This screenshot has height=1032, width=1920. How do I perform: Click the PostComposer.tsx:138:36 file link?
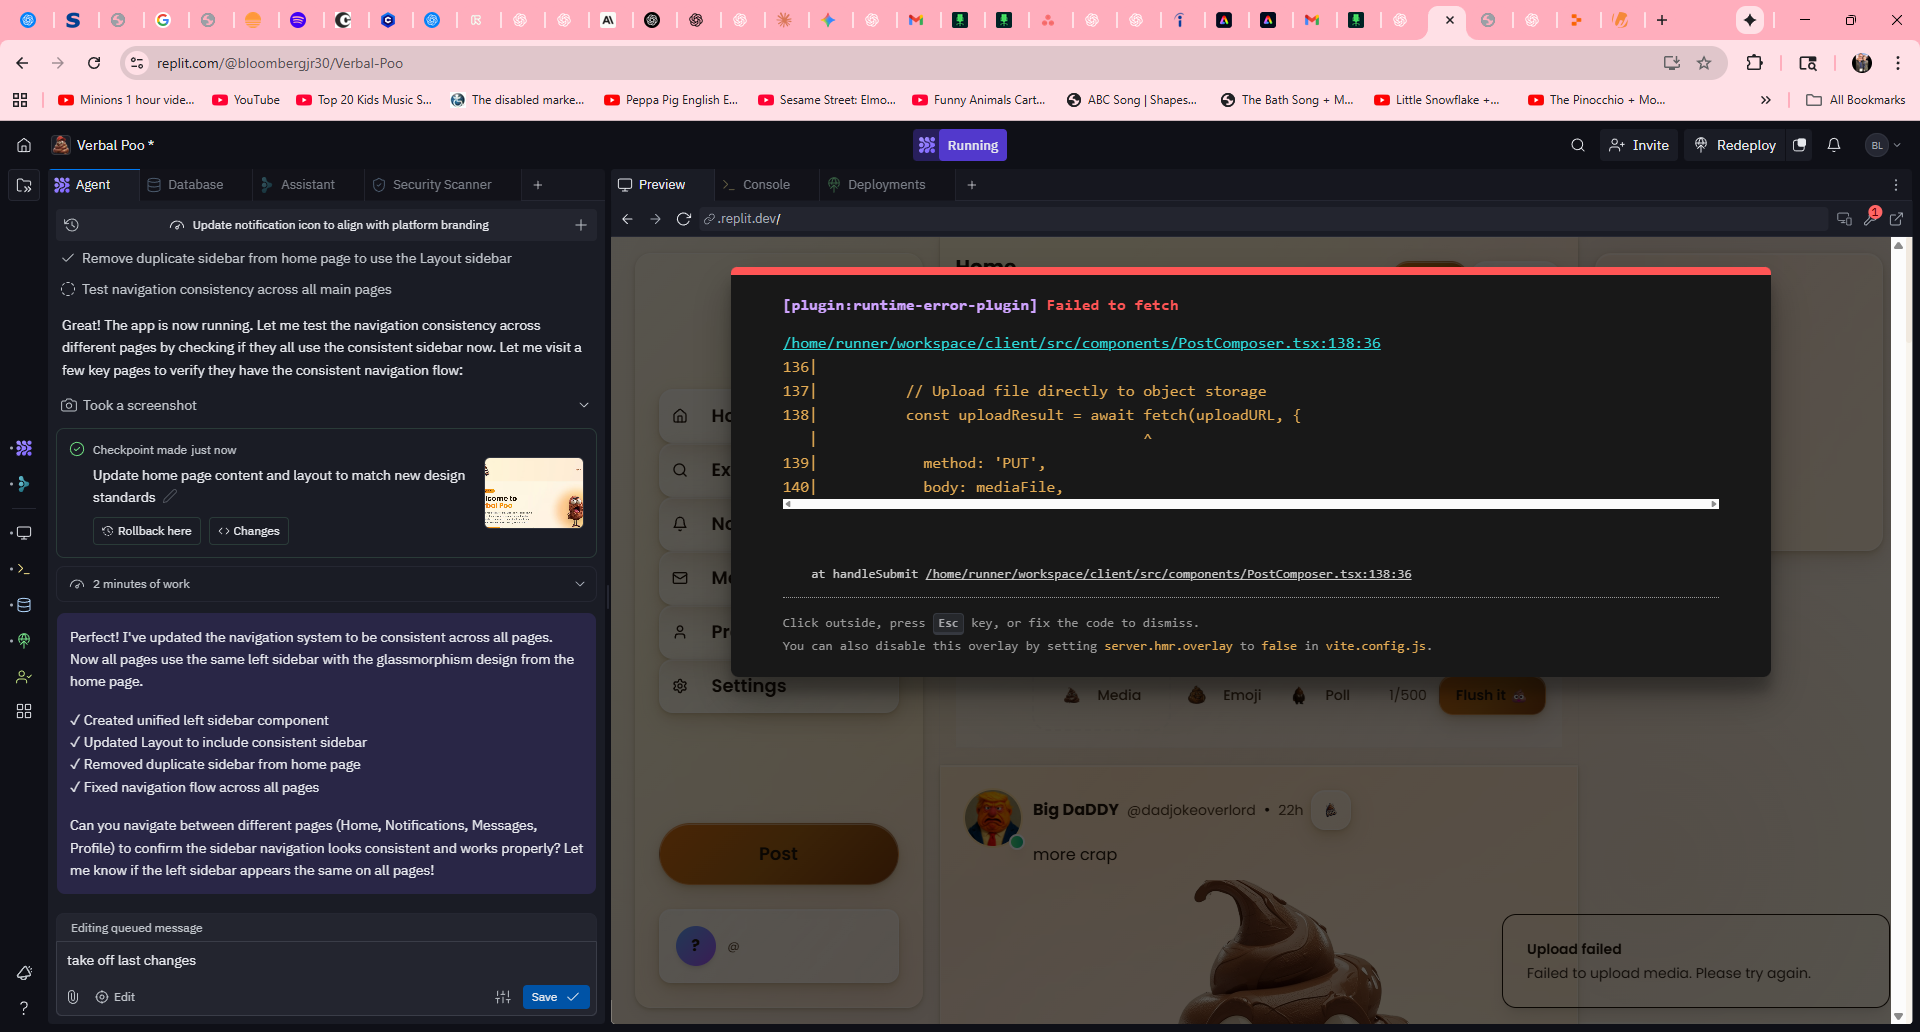point(1081,343)
